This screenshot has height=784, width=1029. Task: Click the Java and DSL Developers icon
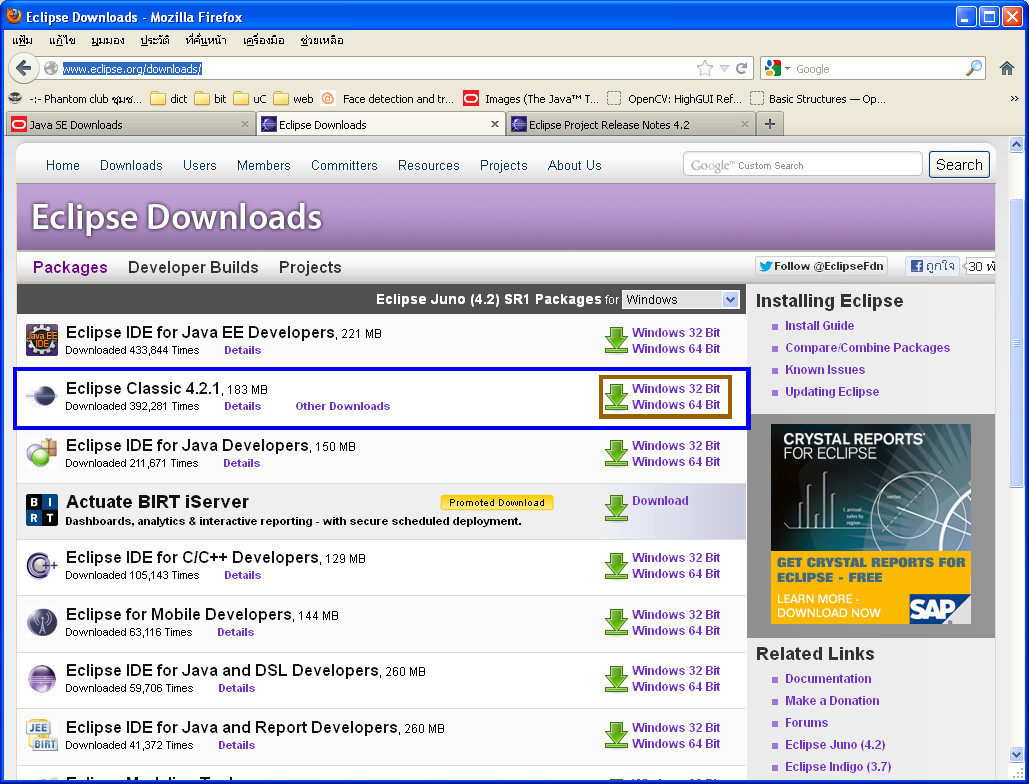pyautogui.click(x=41, y=678)
